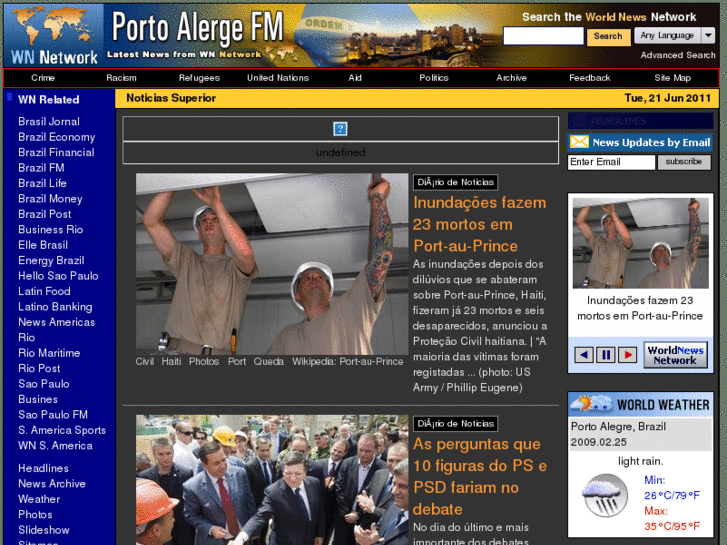Open the Rio Maritime link

click(49, 353)
